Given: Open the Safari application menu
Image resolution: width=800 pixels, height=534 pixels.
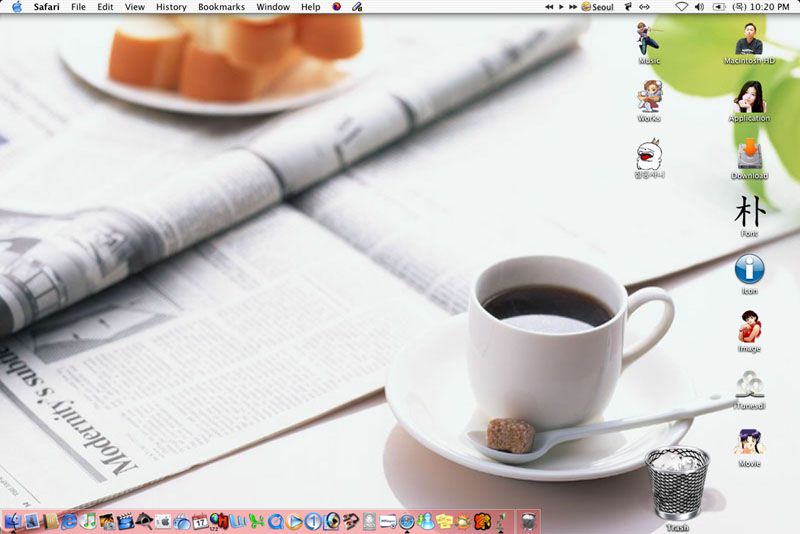Looking at the screenshot, I should pos(46,7).
